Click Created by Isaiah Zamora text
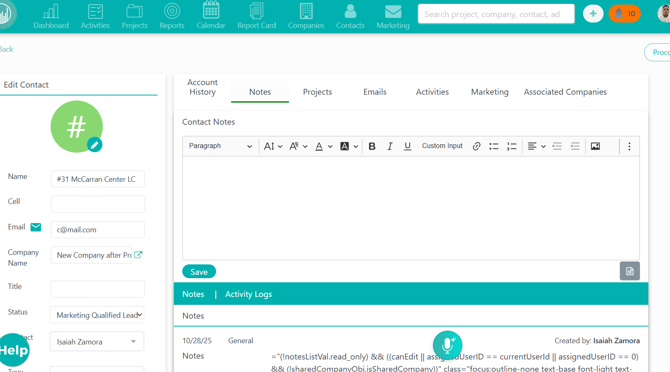This screenshot has height=372, width=670. pyautogui.click(x=597, y=340)
